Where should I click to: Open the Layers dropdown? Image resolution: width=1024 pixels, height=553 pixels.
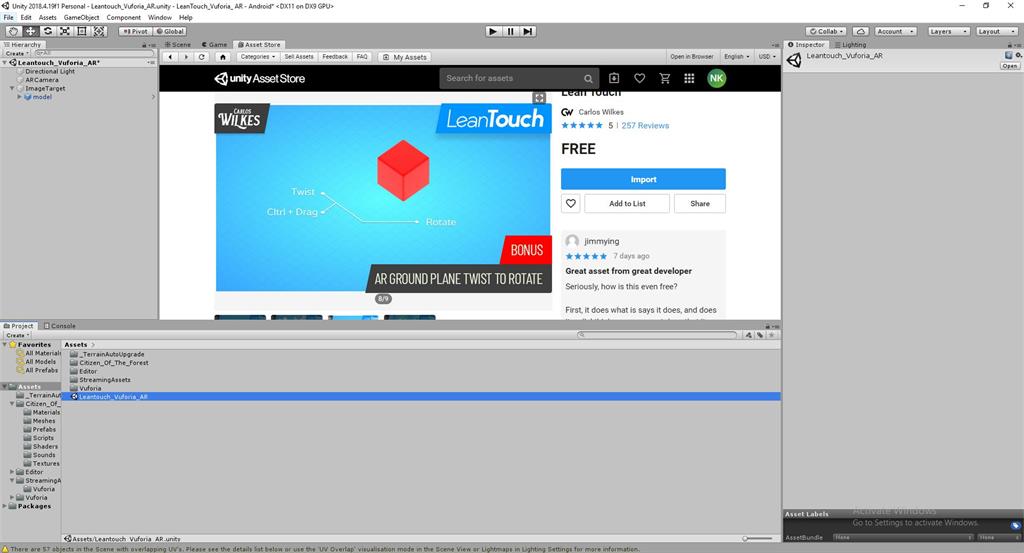(948, 31)
